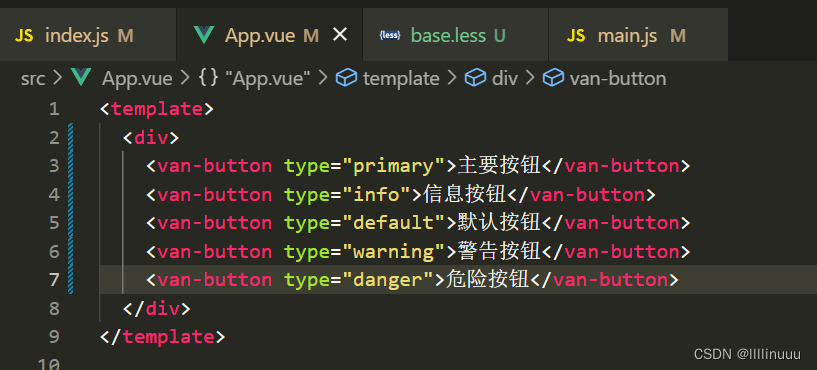
Task: Click line number 3 in gutter
Action: (54, 166)
